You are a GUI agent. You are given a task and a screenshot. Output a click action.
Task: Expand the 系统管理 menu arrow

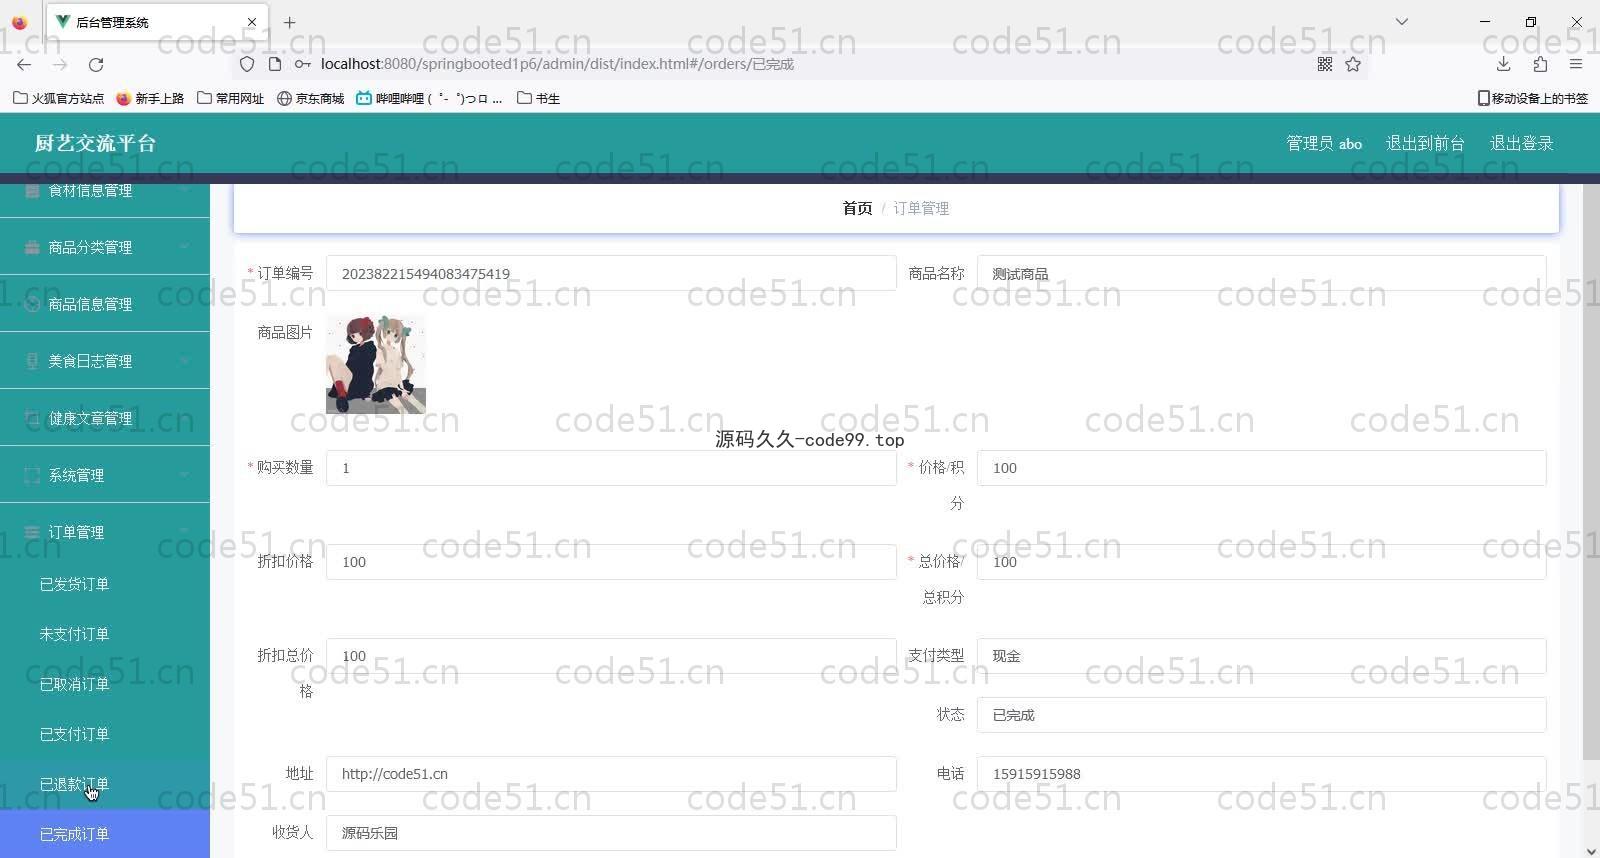click(x=185, y=475)
